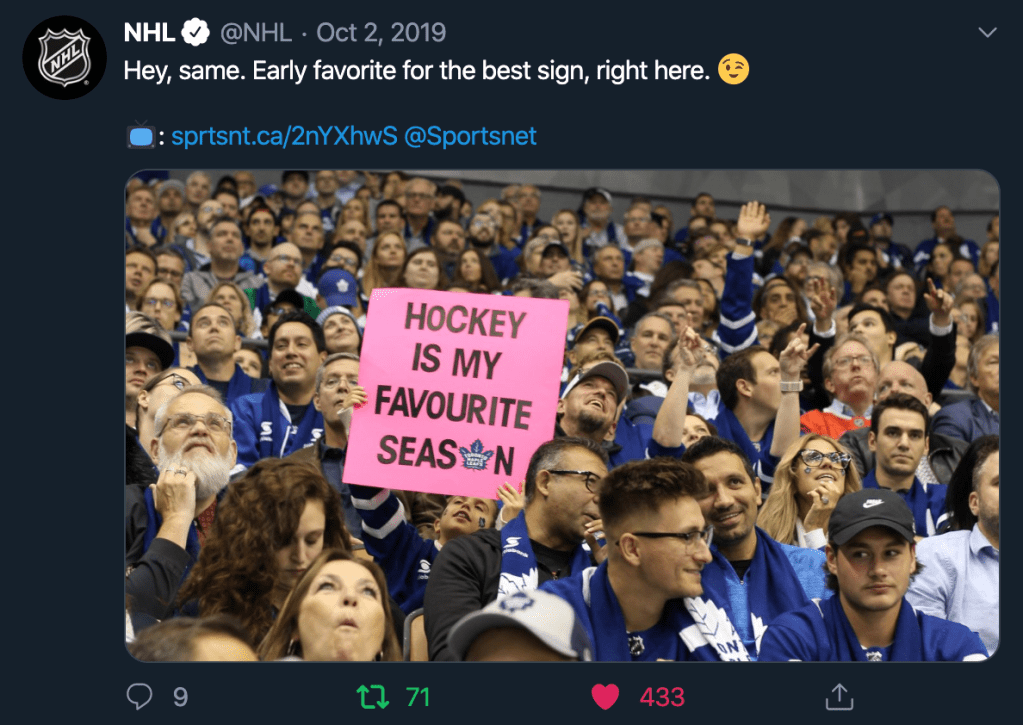
Task: Toggle the green retweet icon
Action: coord(373,695)
